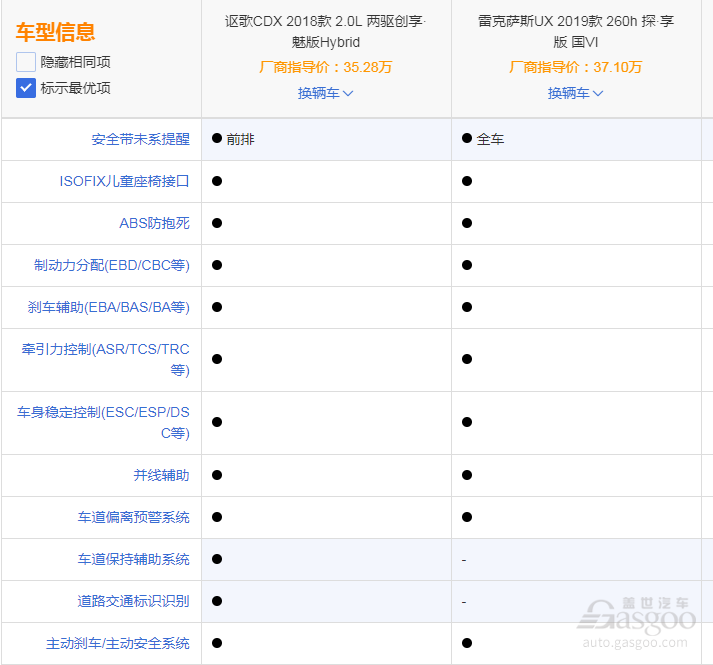713x665 pixels.
Task: Click the 前排 seatbelt reminder value
Action: 241,139
